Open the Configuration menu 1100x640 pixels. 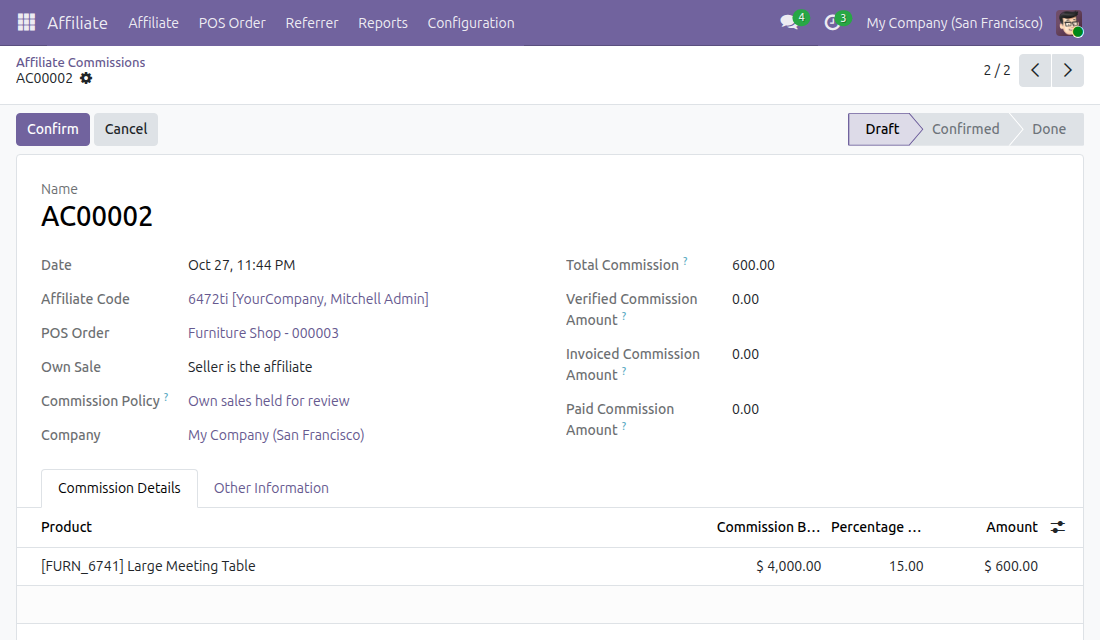[471, 22]
